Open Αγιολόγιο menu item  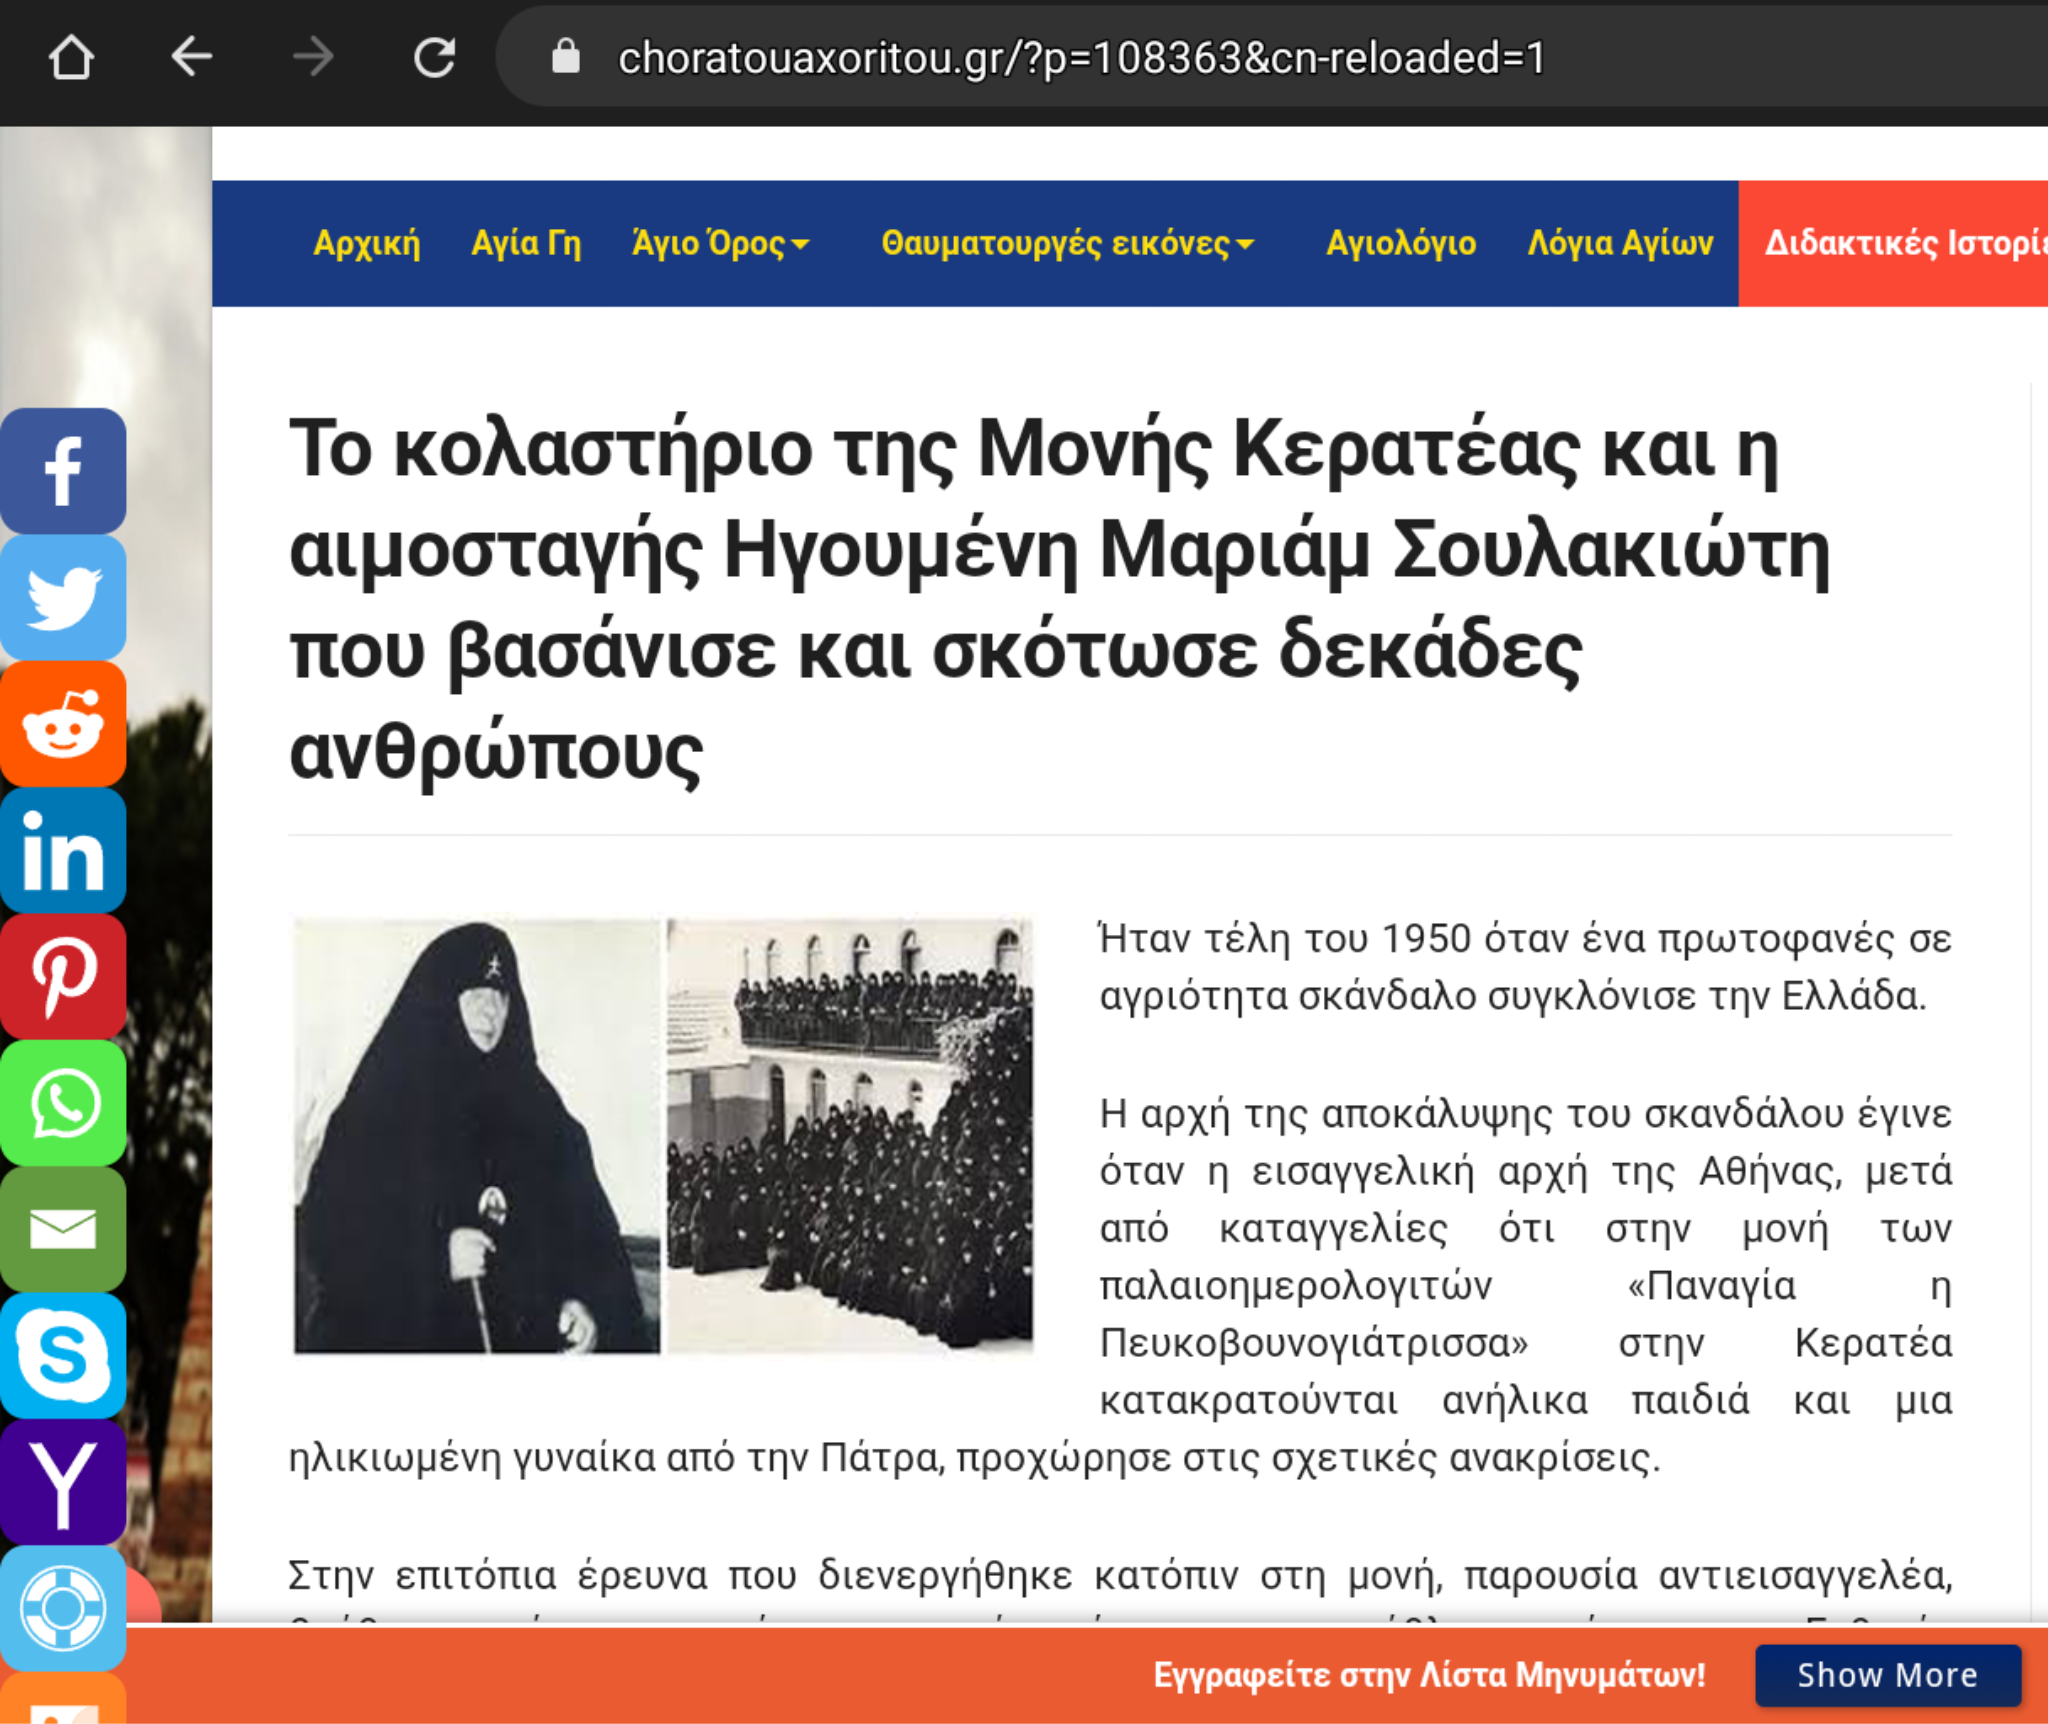(1400, 243)
